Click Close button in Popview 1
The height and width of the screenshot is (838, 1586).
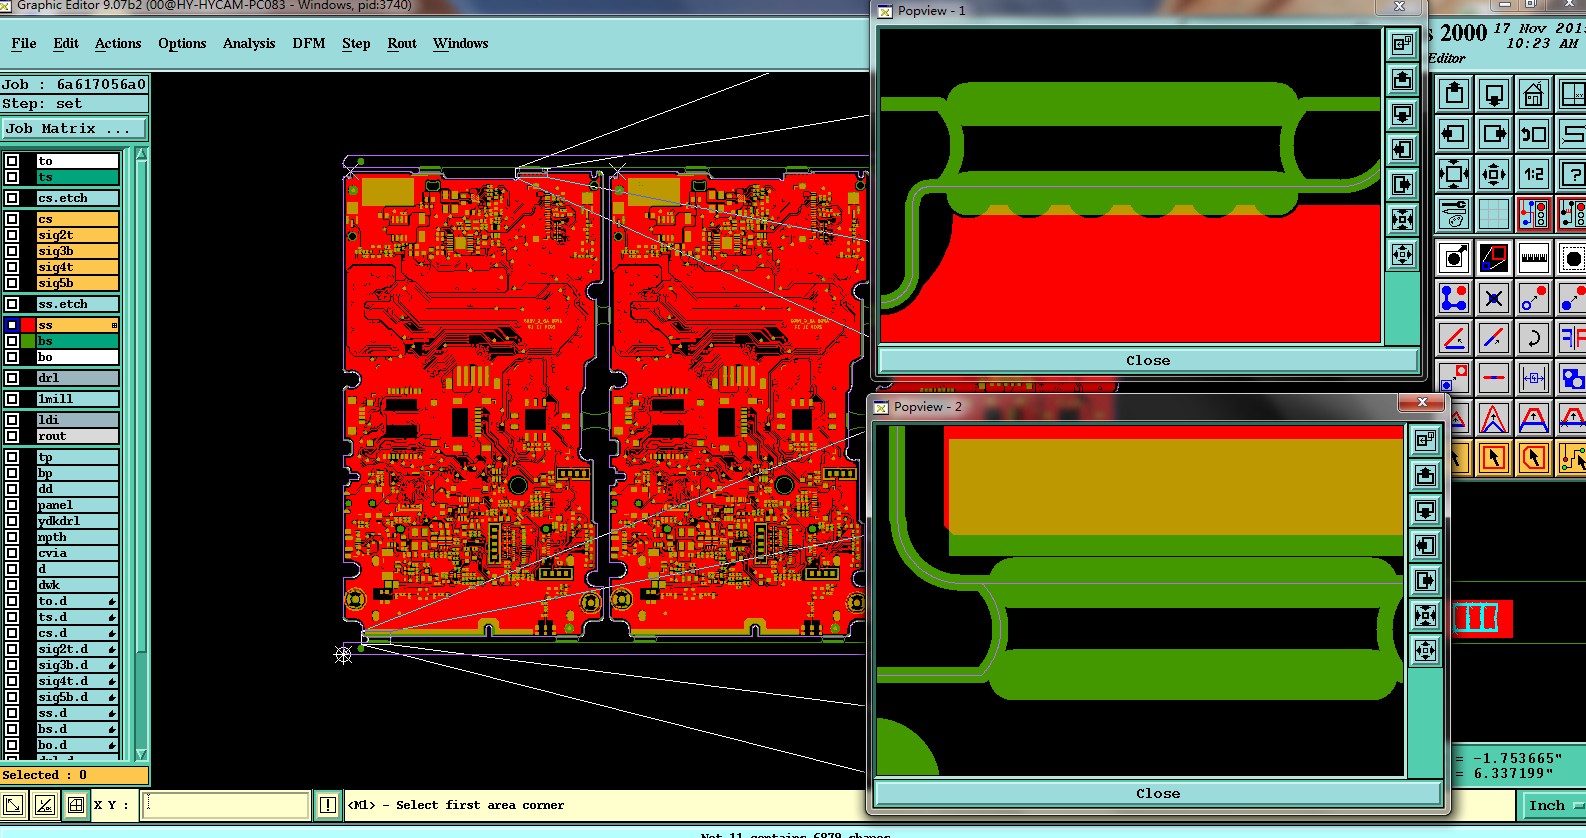coord(1148,361)
